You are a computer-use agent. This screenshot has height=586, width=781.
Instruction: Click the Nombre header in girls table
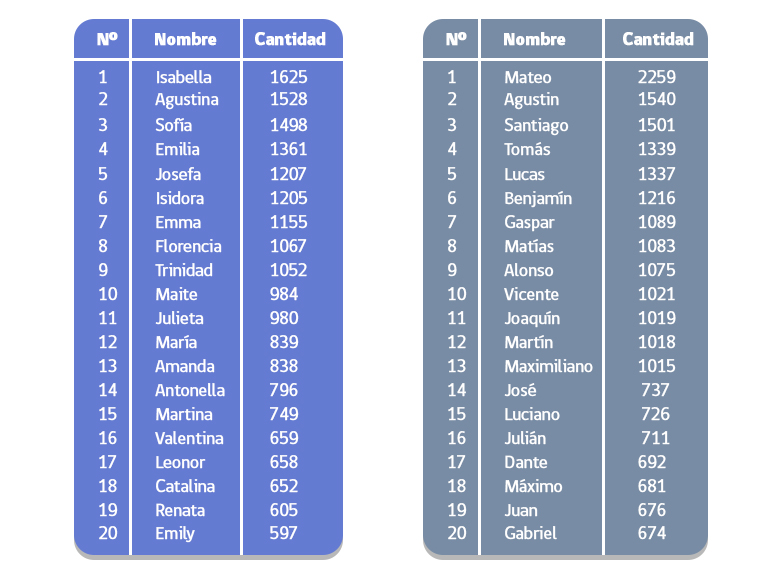point(185,40)
